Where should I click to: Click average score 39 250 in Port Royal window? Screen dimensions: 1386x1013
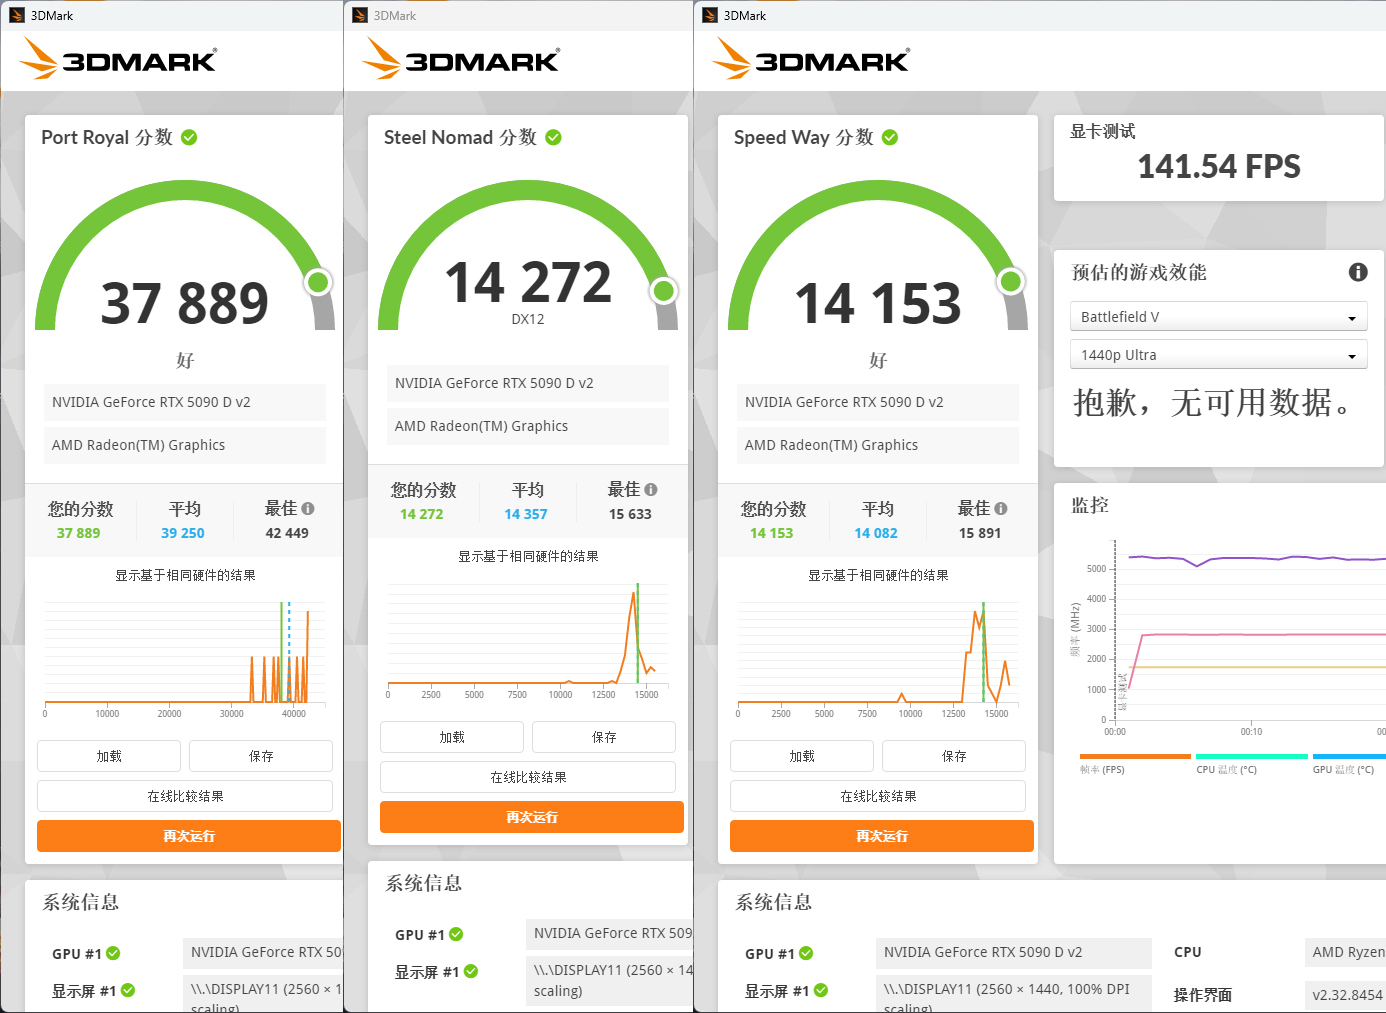pos(183,533)
